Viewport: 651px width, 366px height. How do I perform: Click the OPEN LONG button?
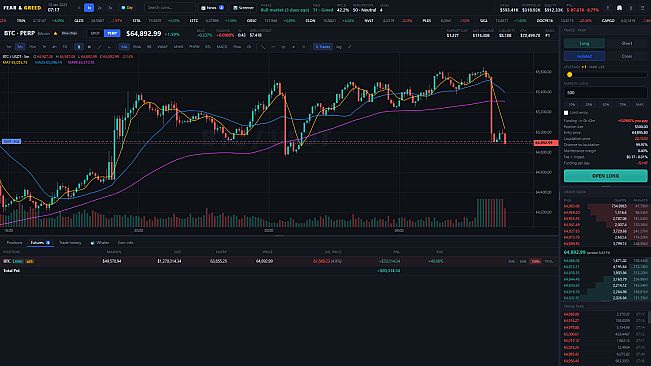point(605,176)
